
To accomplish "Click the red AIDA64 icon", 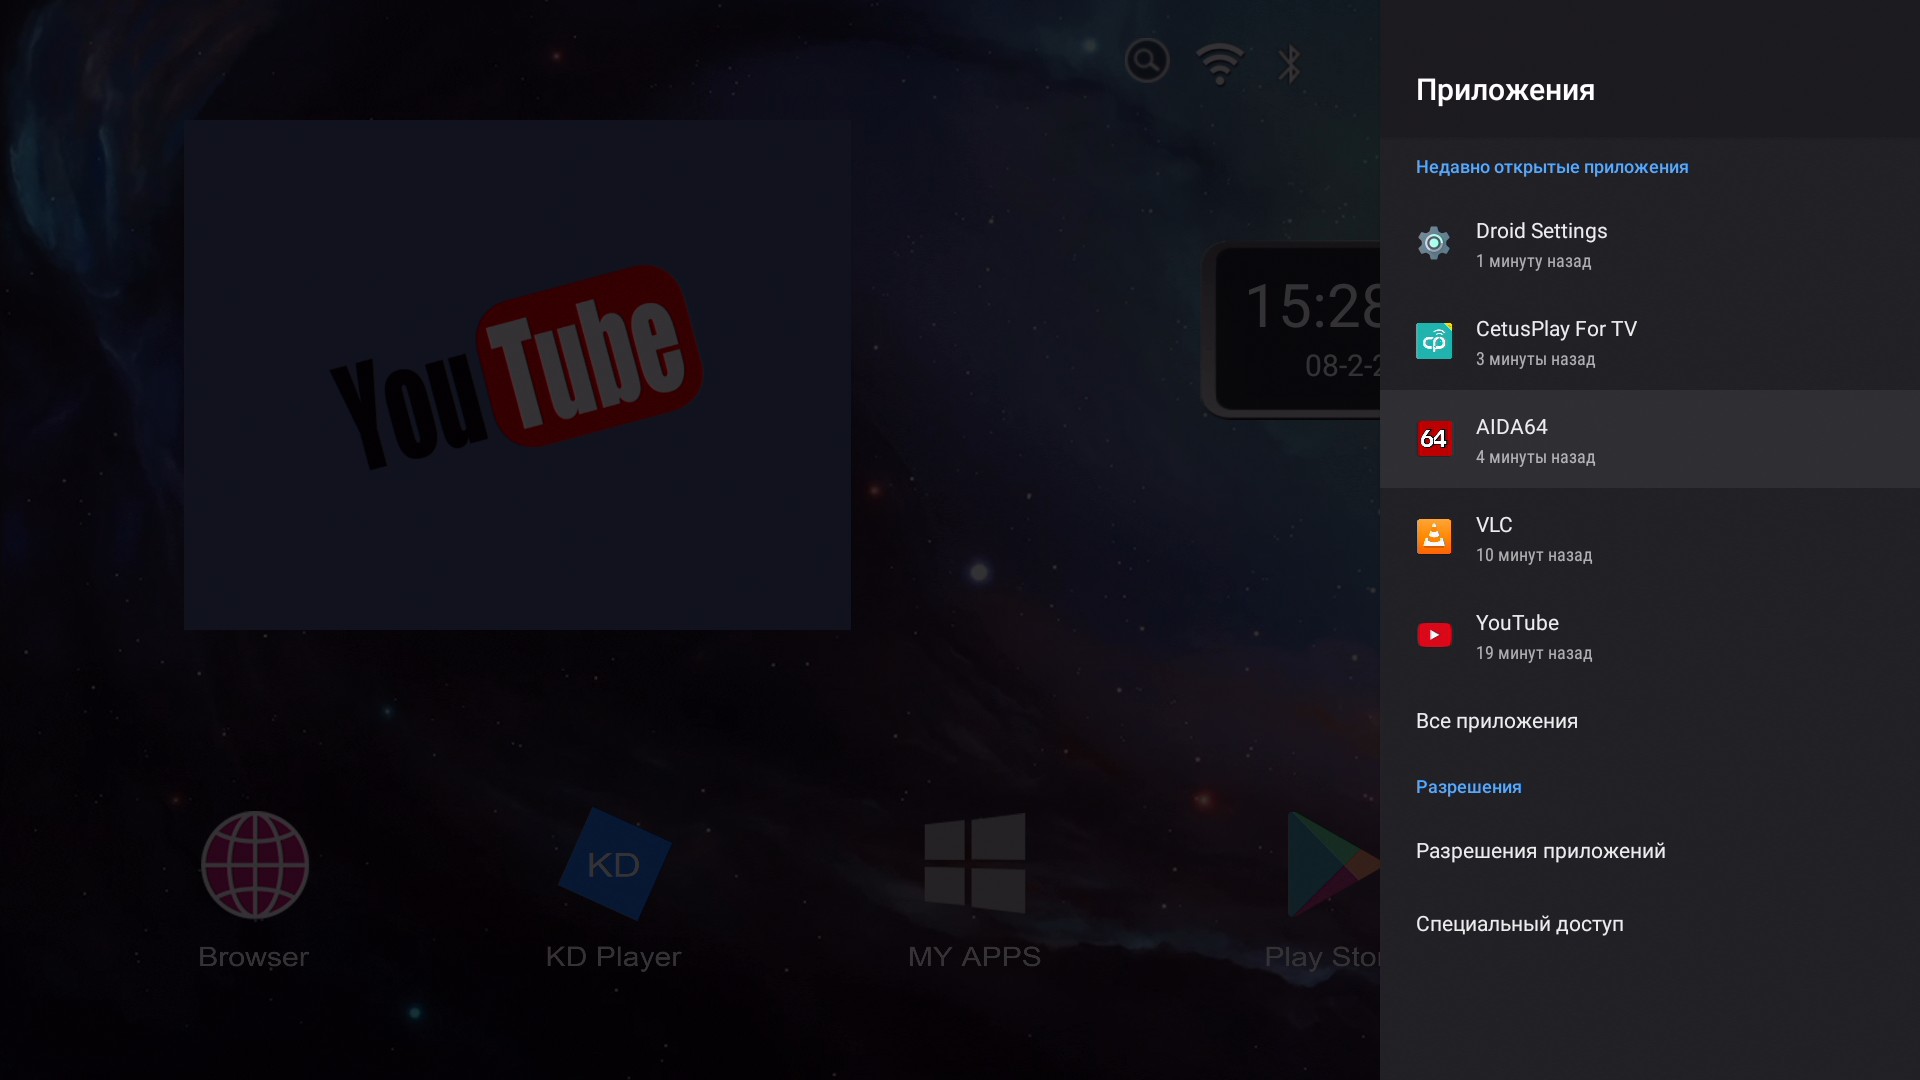I will click(x=1433, y=439).
